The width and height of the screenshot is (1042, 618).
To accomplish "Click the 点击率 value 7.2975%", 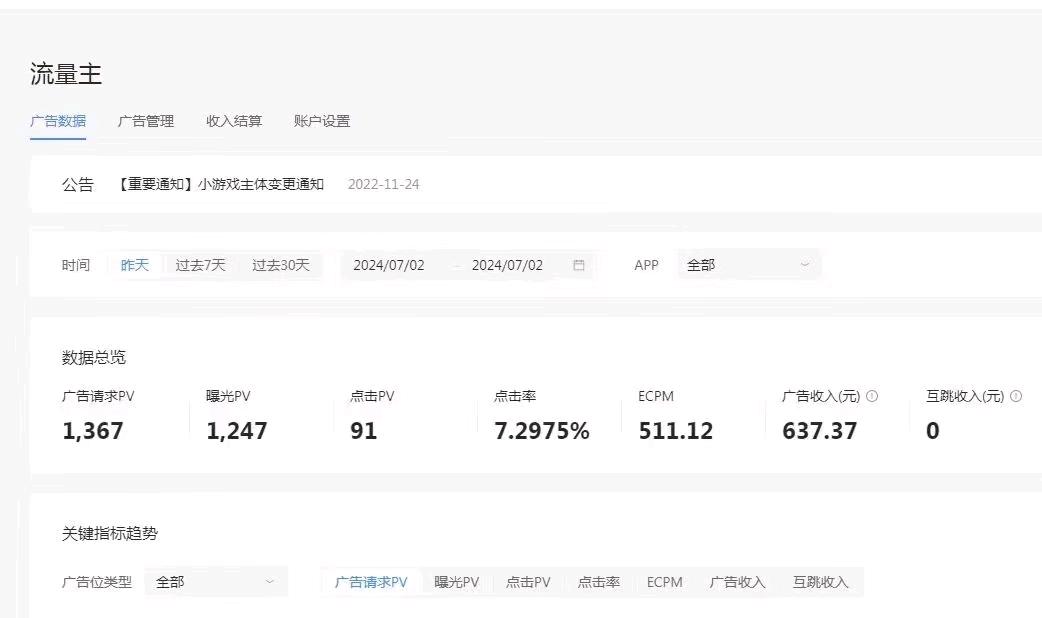I will 542,431.
